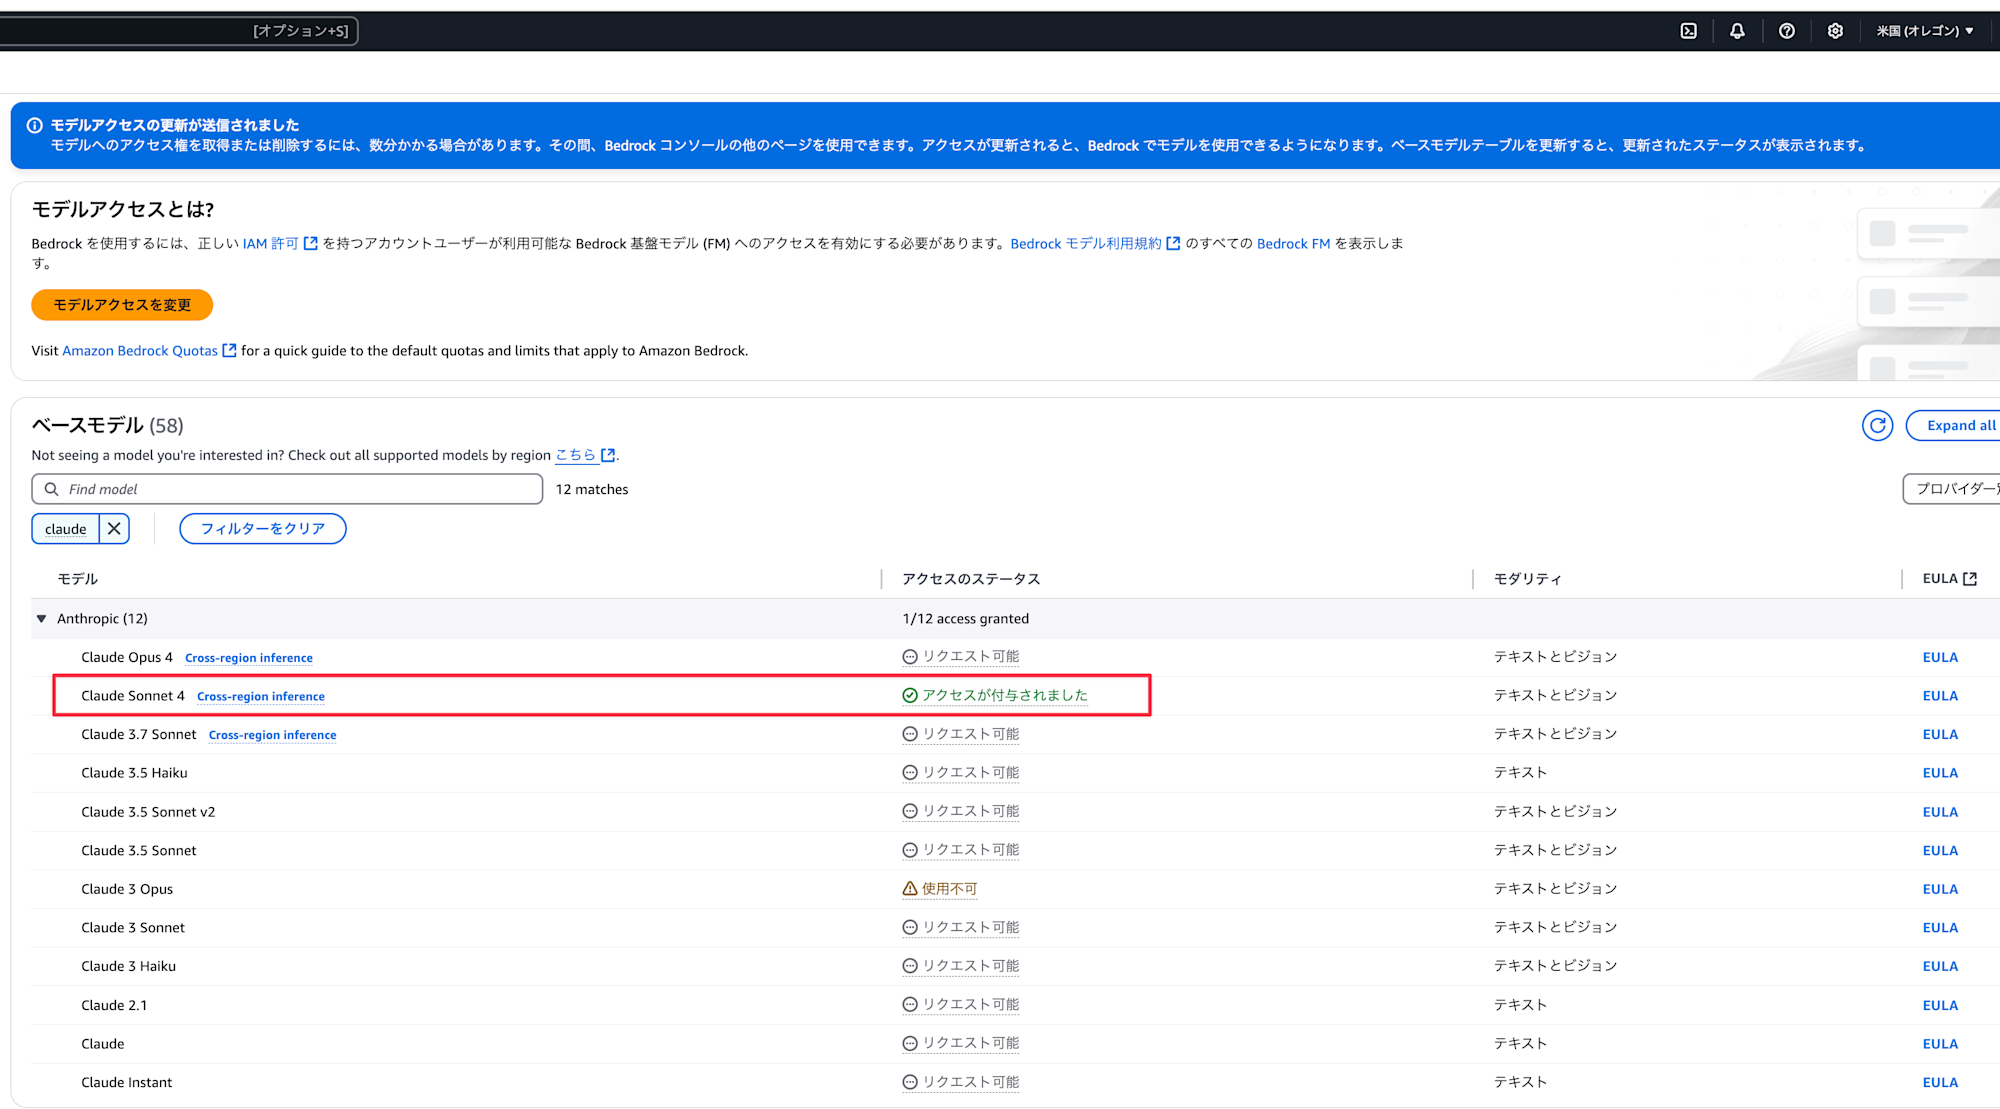2000x1109 pixels.
Task: Click 使用不可 status for Claude 3 Opus
Action: 940,889
